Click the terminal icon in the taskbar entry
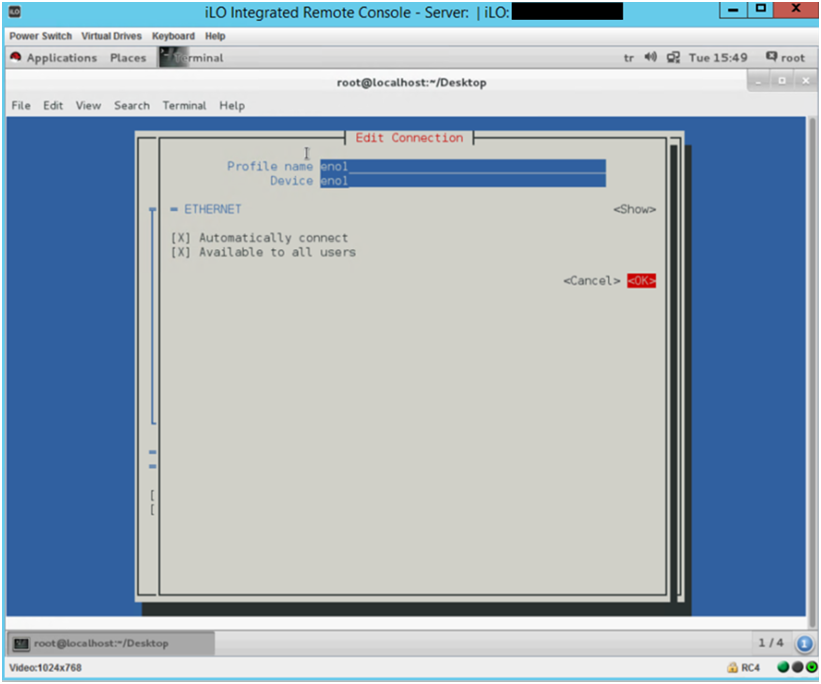The height and width of the screenshot is (684, 821). click(21, 644)
